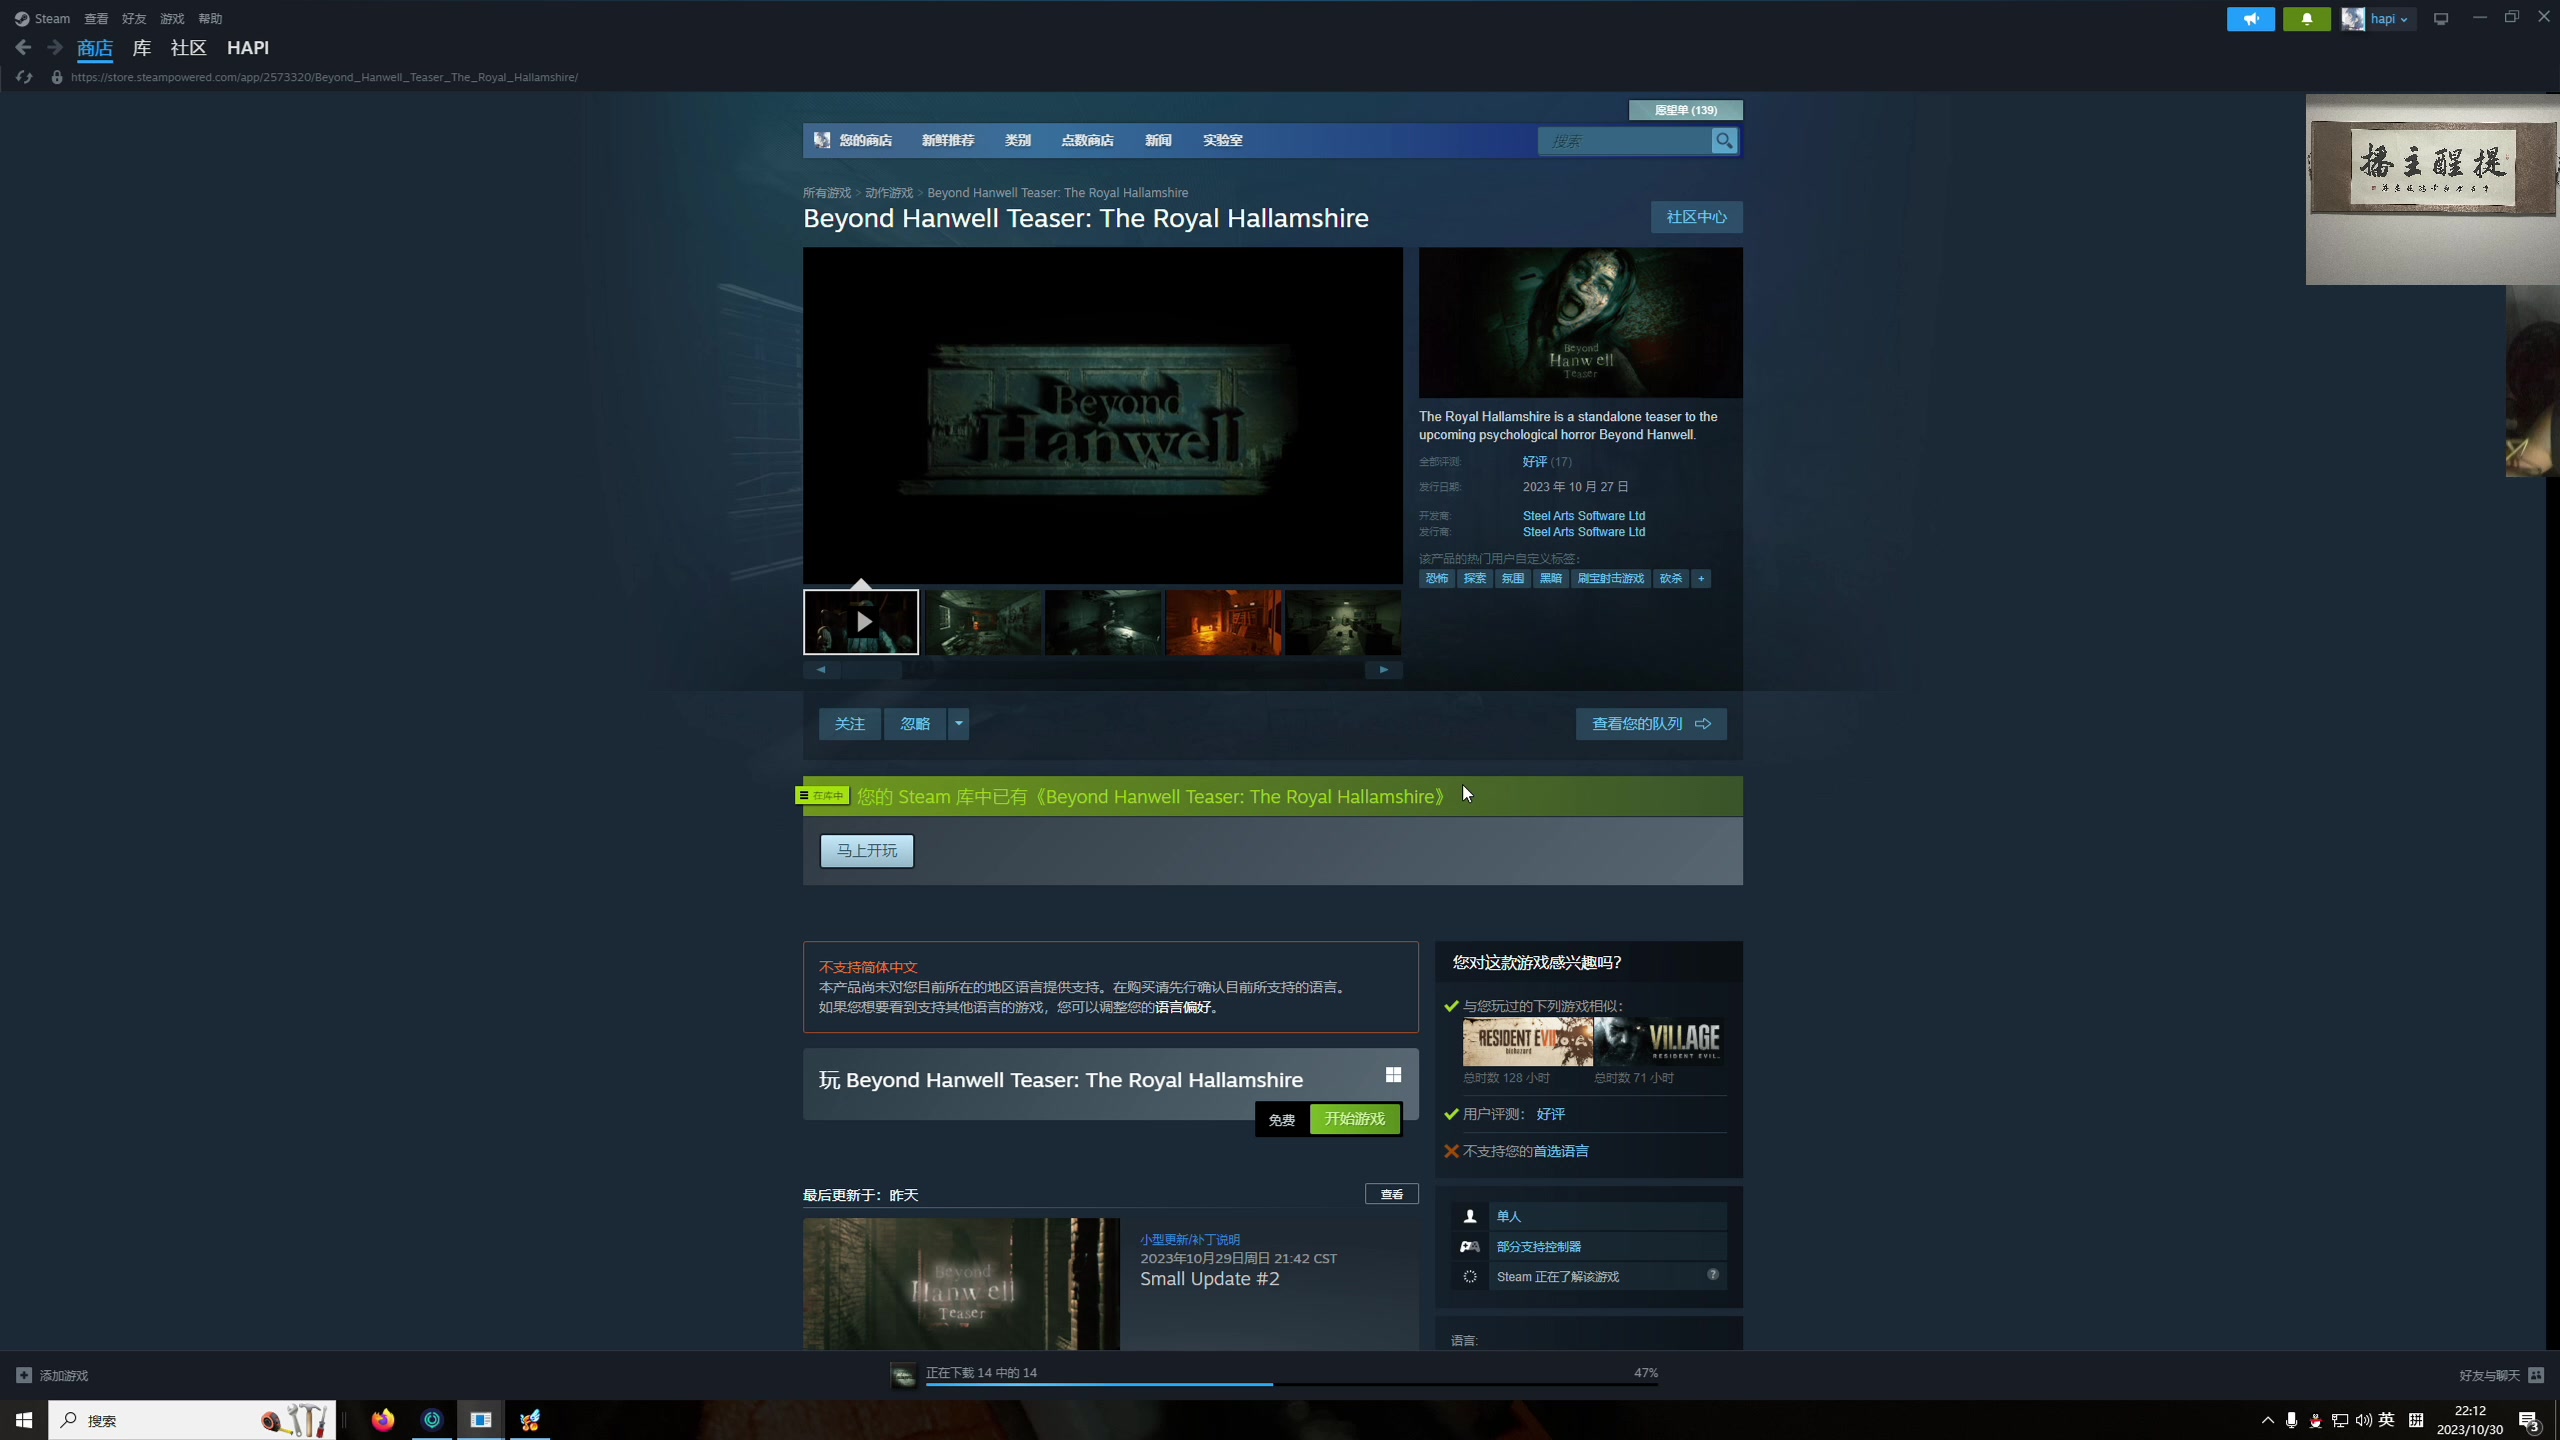Open the Friends & Chat icon
The width and height of the screenshot is (2560, 1440).
pyautogui.click(x=2536, y=1375)
